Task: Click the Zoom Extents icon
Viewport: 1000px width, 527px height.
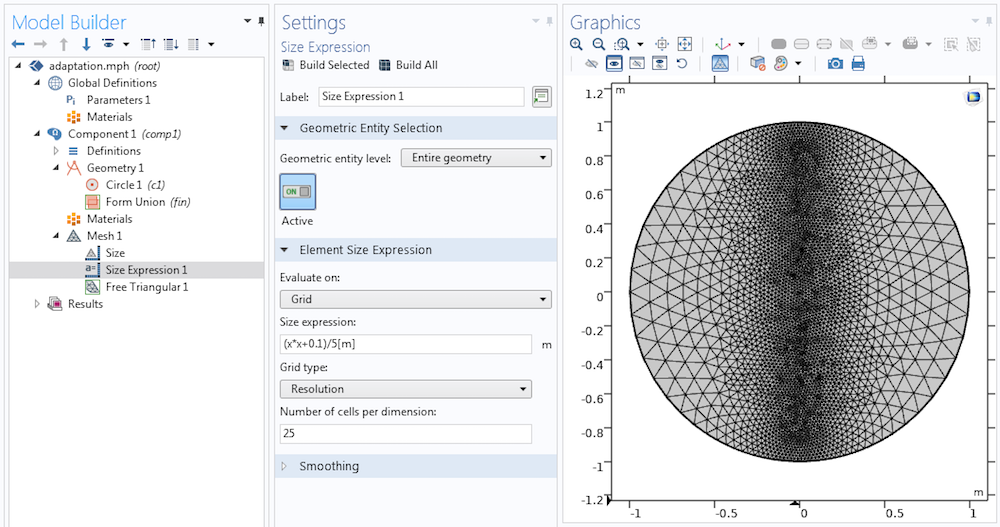Action: pos(684,44)
